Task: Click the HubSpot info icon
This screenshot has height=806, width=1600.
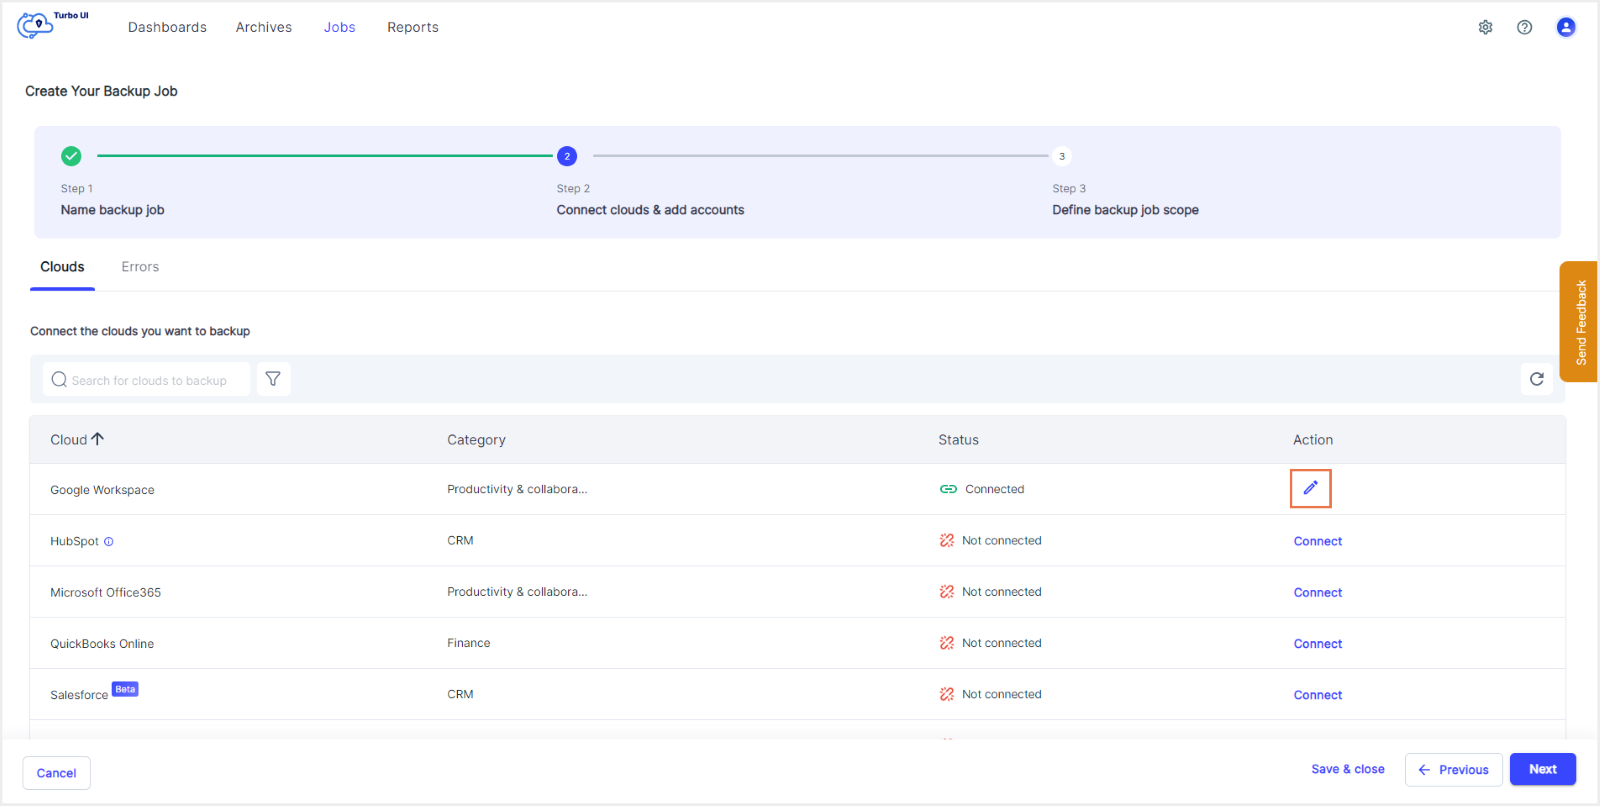Action: coord(109,541)
